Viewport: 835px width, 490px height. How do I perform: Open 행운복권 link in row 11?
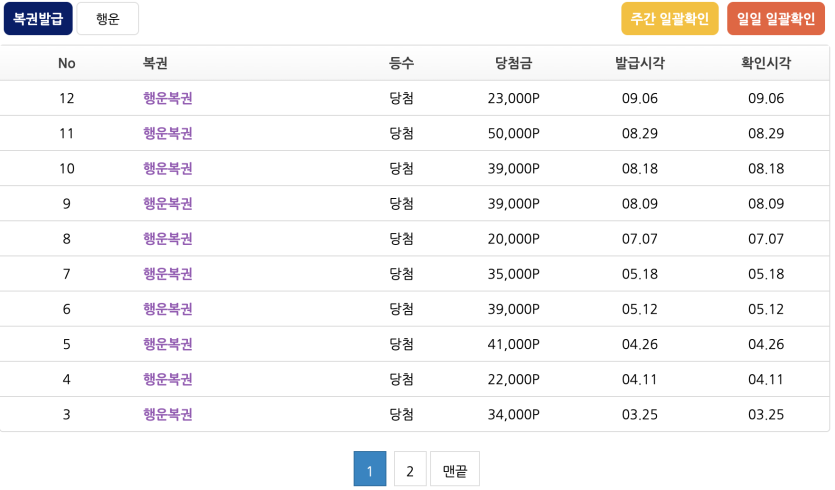(x=168, y=133)
